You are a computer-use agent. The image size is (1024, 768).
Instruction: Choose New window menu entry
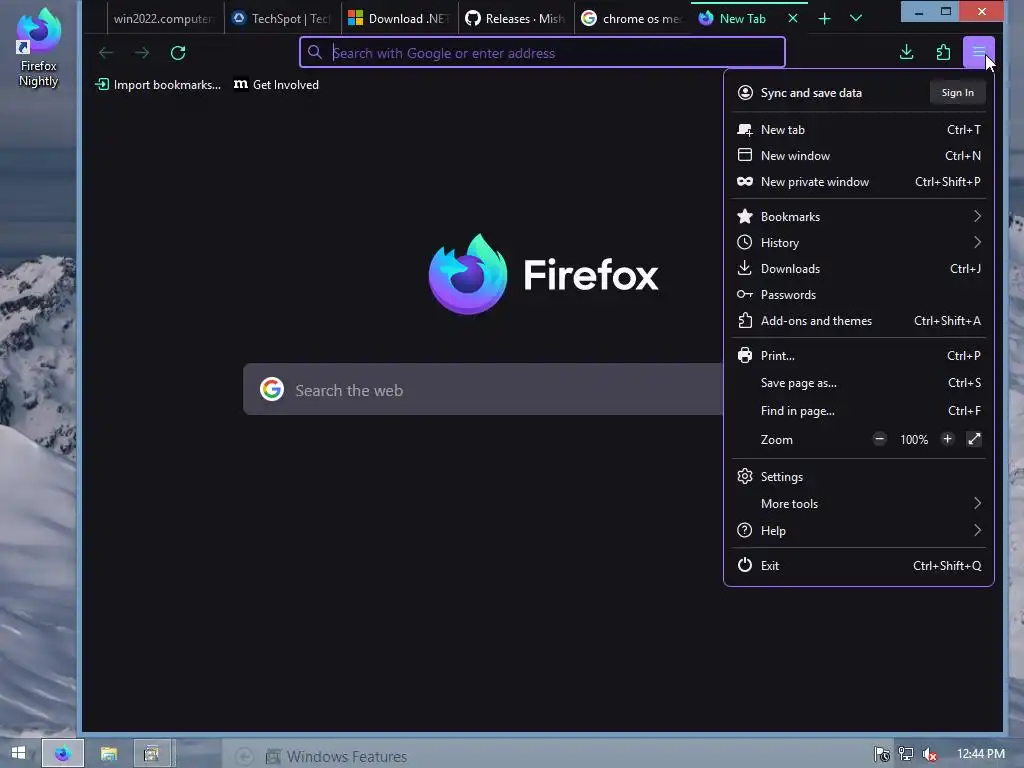pyautogui.click(x=859, y=155)
